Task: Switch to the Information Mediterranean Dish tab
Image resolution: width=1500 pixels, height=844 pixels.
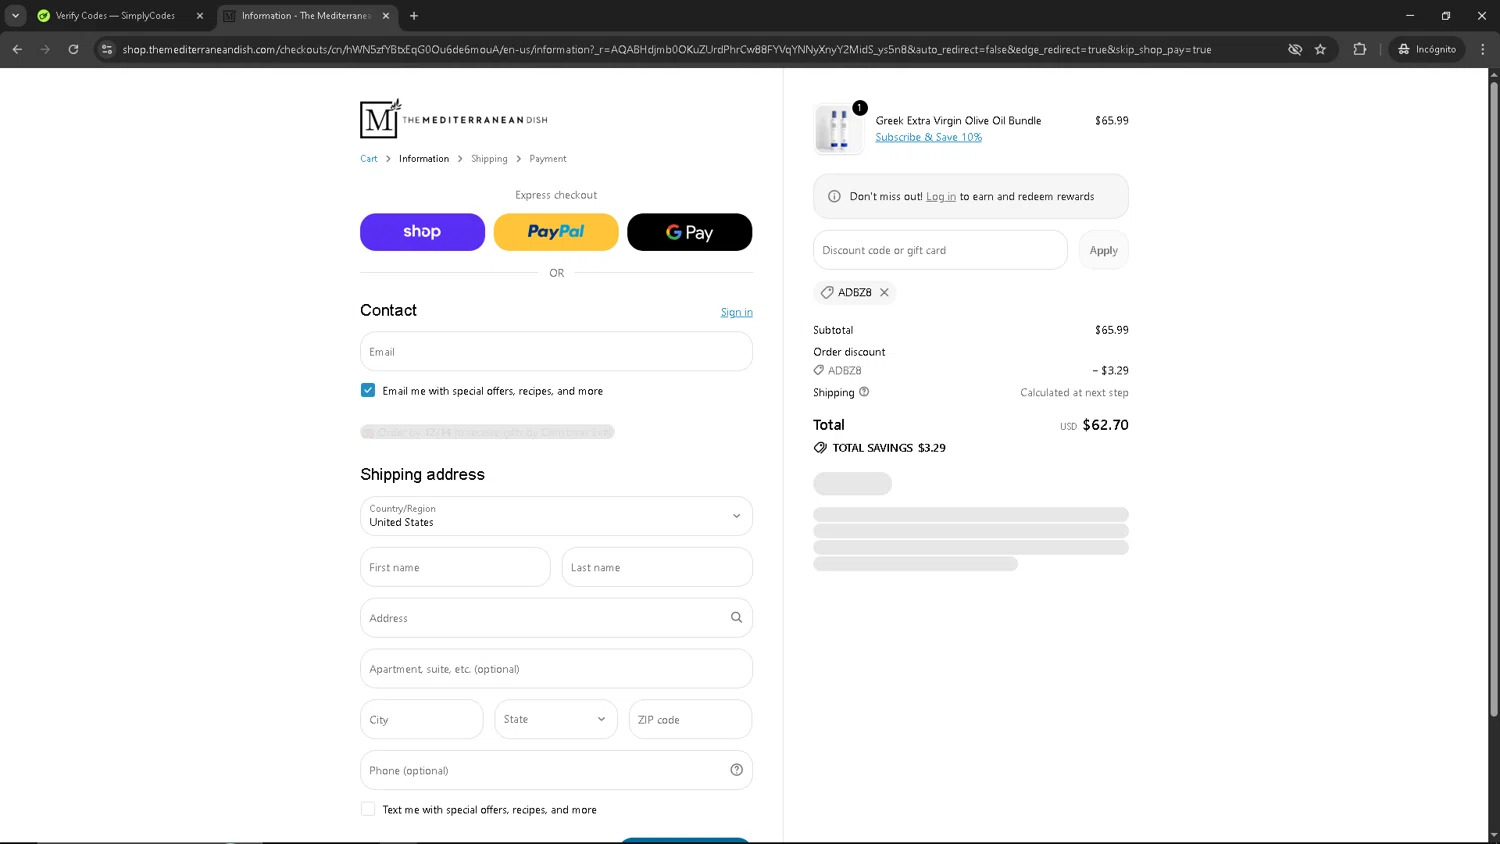Action: pos(305,16)
